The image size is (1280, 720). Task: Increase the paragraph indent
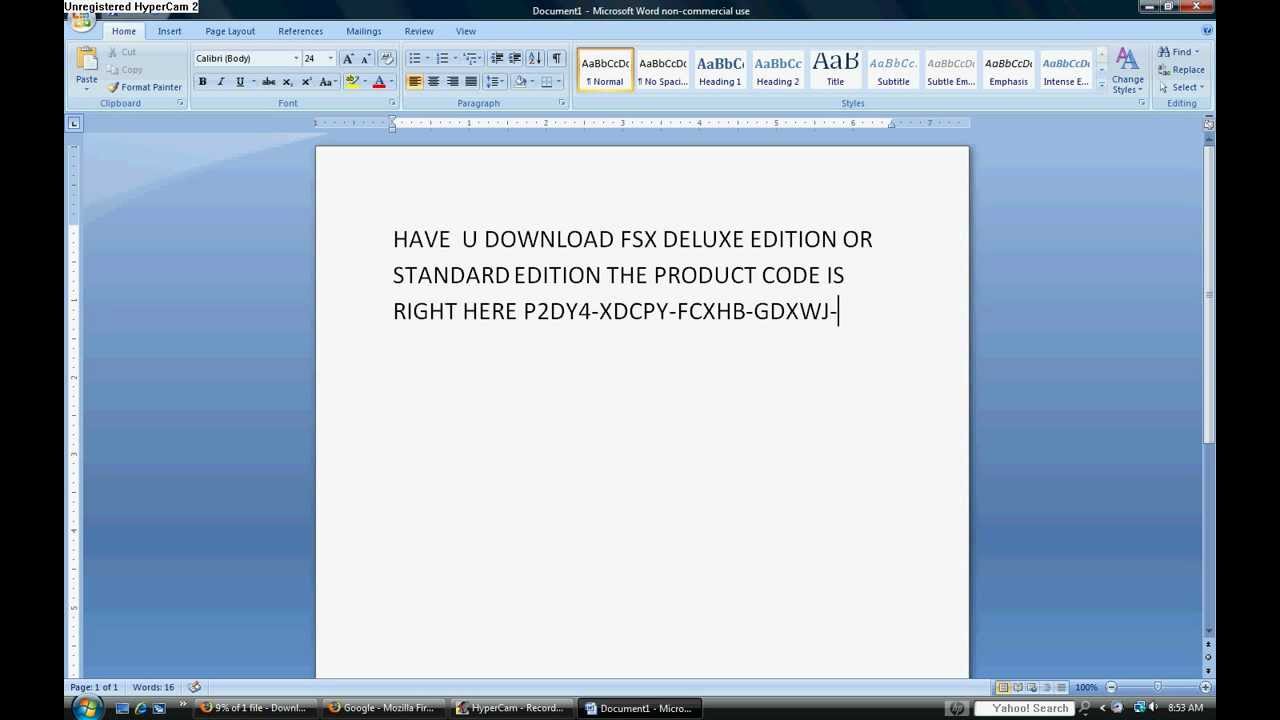[x=515, y=59]
